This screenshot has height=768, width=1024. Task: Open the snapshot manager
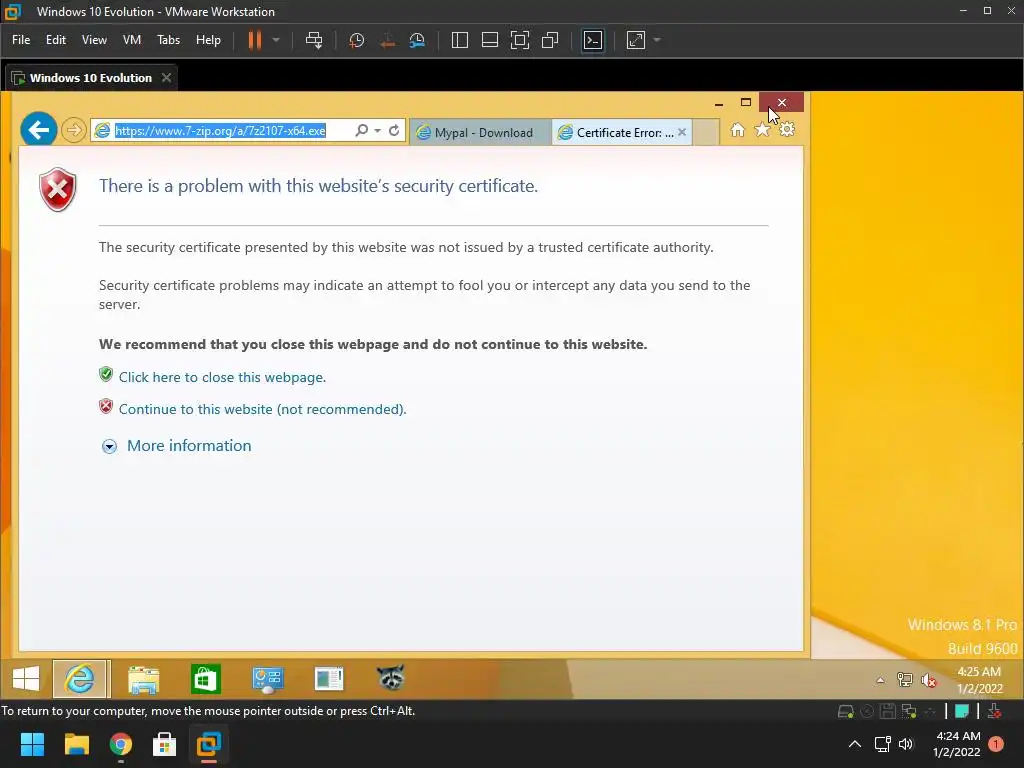pos(417,40)
